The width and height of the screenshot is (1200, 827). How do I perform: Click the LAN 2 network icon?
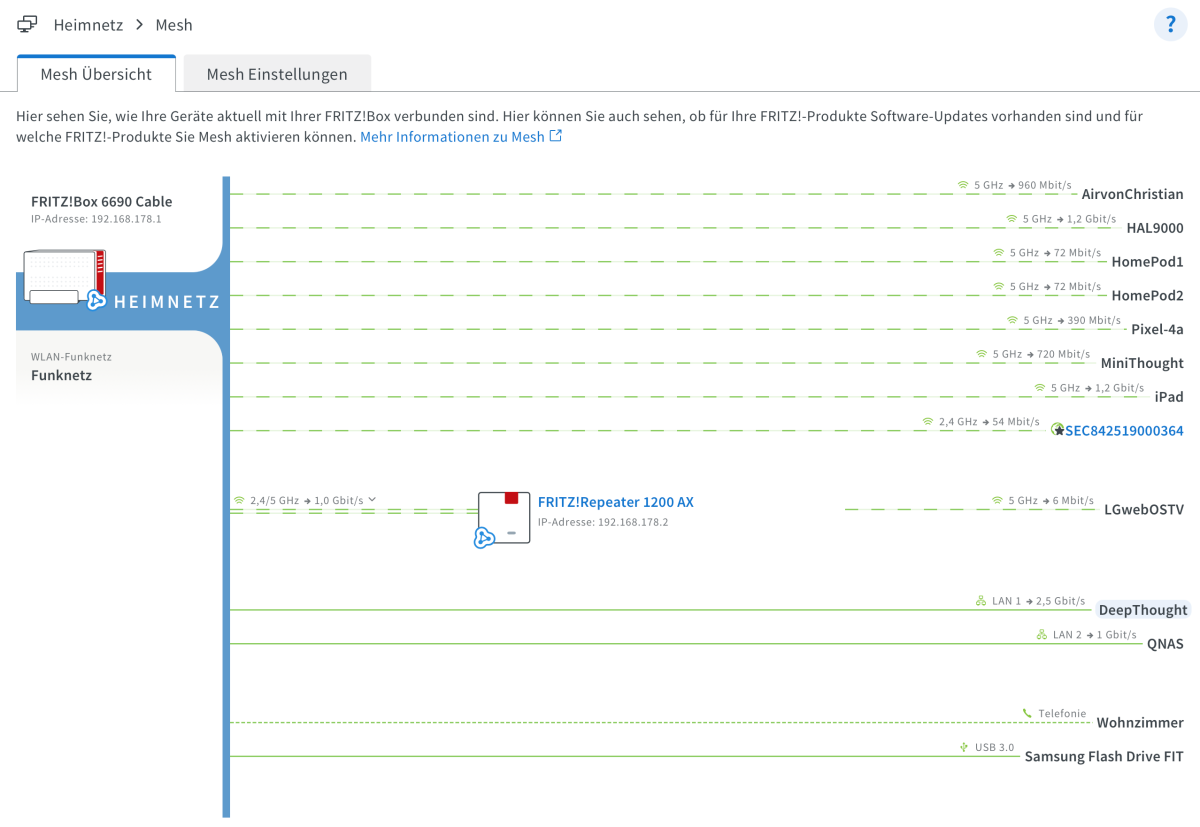pos(1041,635)
